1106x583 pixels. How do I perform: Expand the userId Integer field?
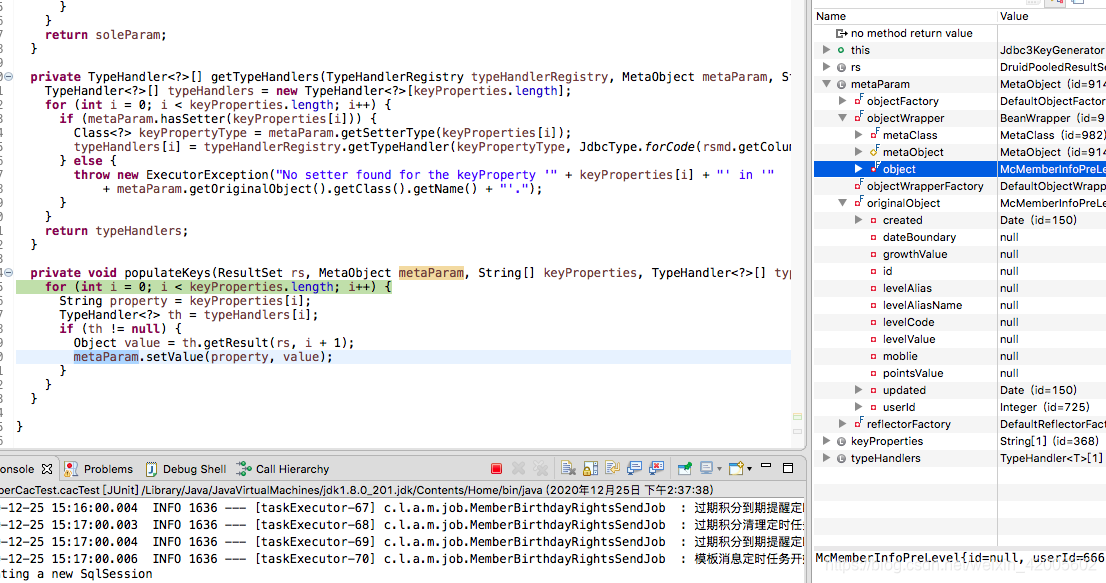[858, 407]
